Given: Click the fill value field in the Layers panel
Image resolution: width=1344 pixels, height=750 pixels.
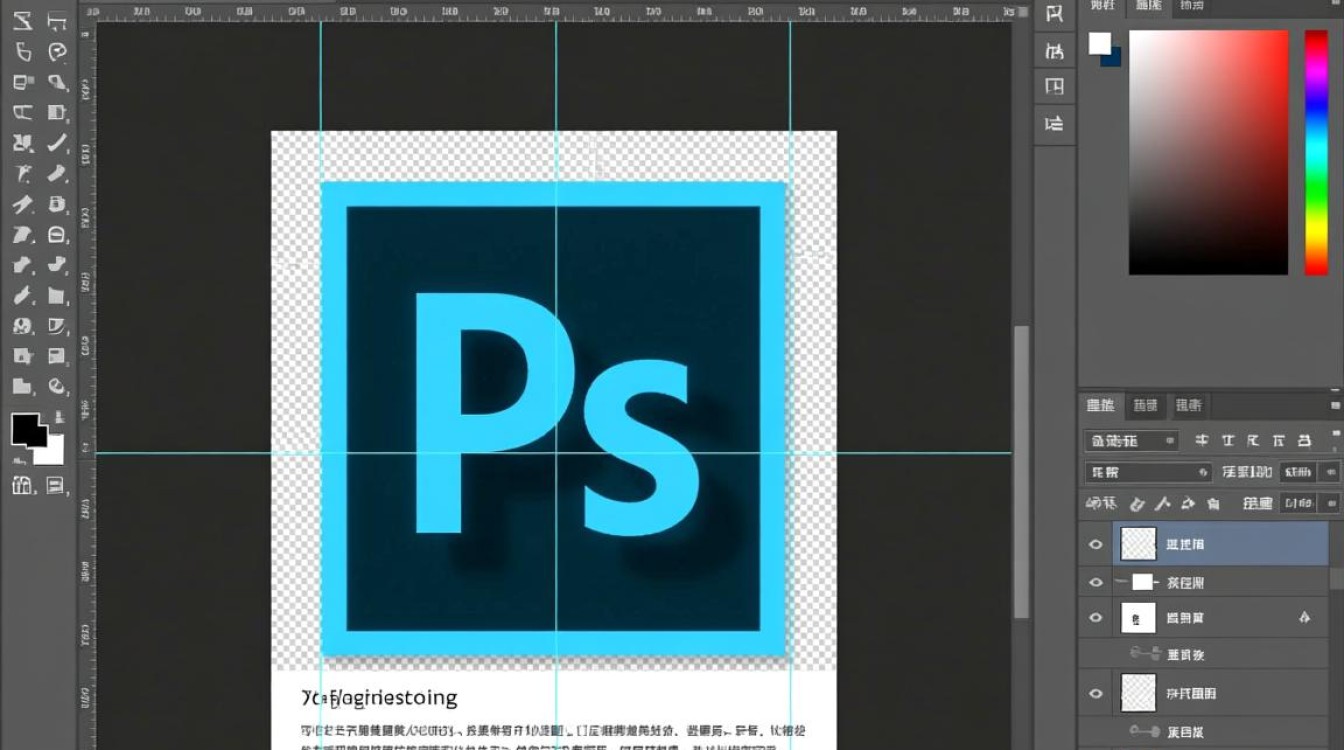Looking at the screenshot, I should point(1298,504).
